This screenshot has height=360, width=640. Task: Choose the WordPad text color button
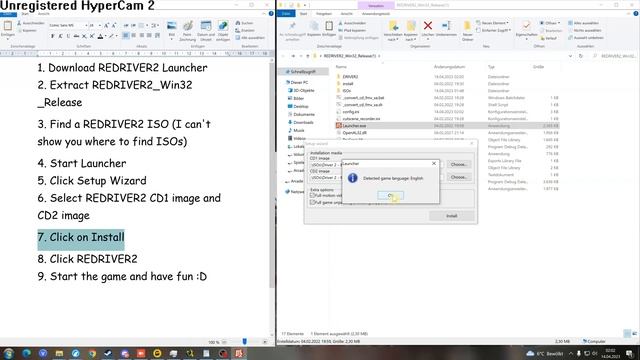(100, 36)
